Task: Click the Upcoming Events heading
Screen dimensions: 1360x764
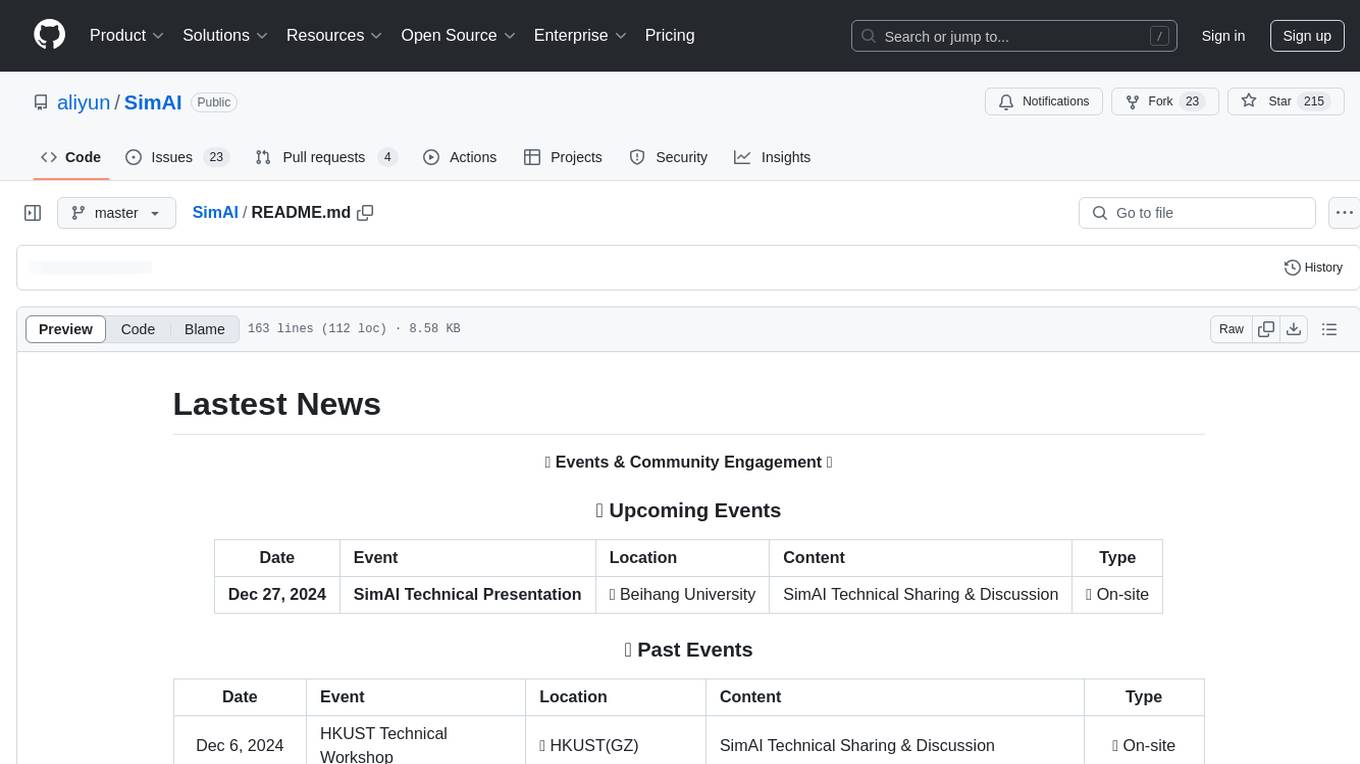Action: [x=688, y=510]
